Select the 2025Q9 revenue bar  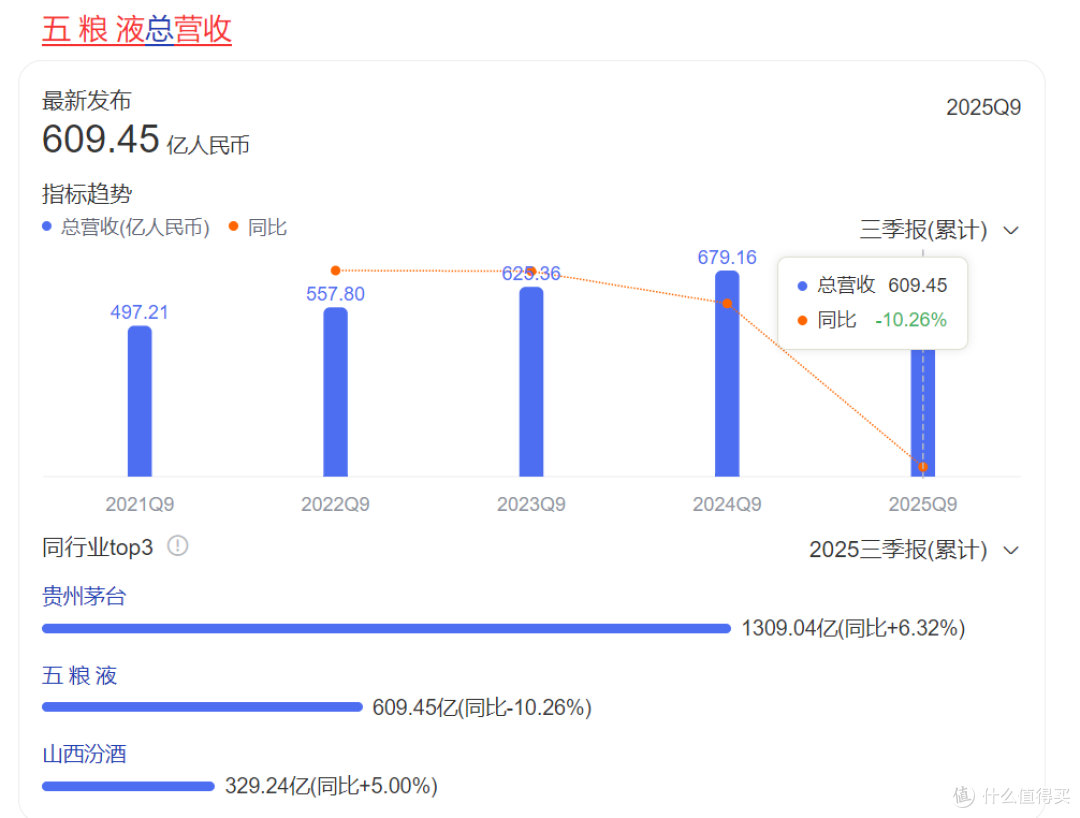point(923,412)
